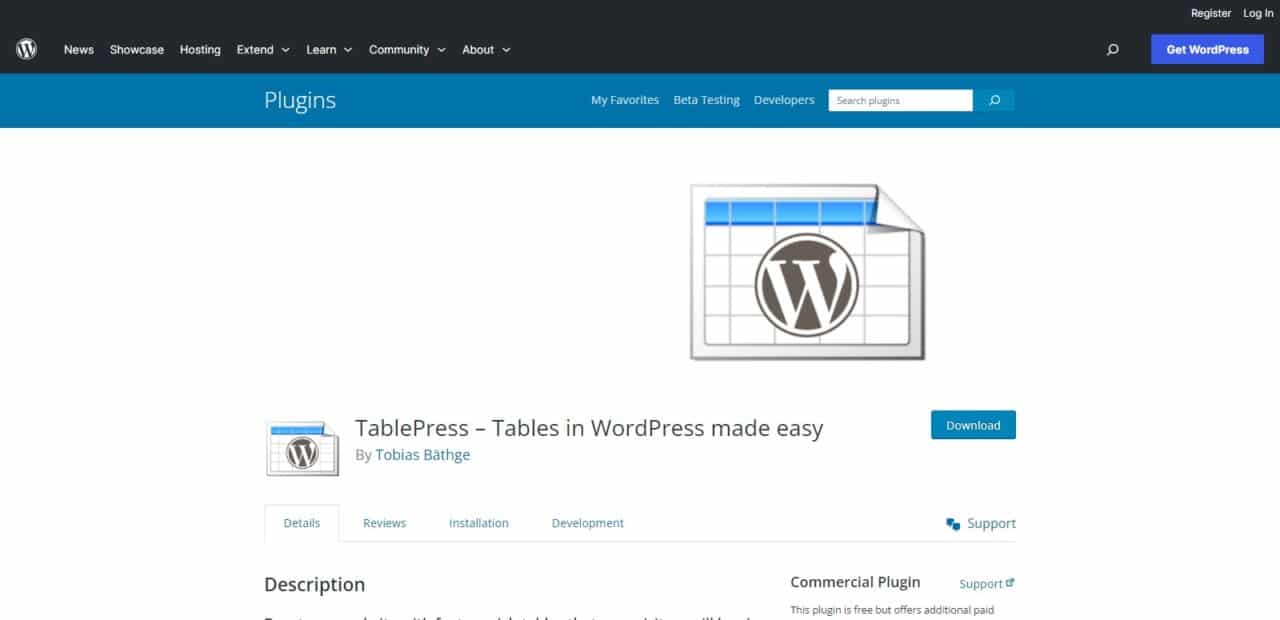The height and width of the screenshot is (620, 1280).
Task: Expand the Learn dropdown menu
Action: coord(329,49)
